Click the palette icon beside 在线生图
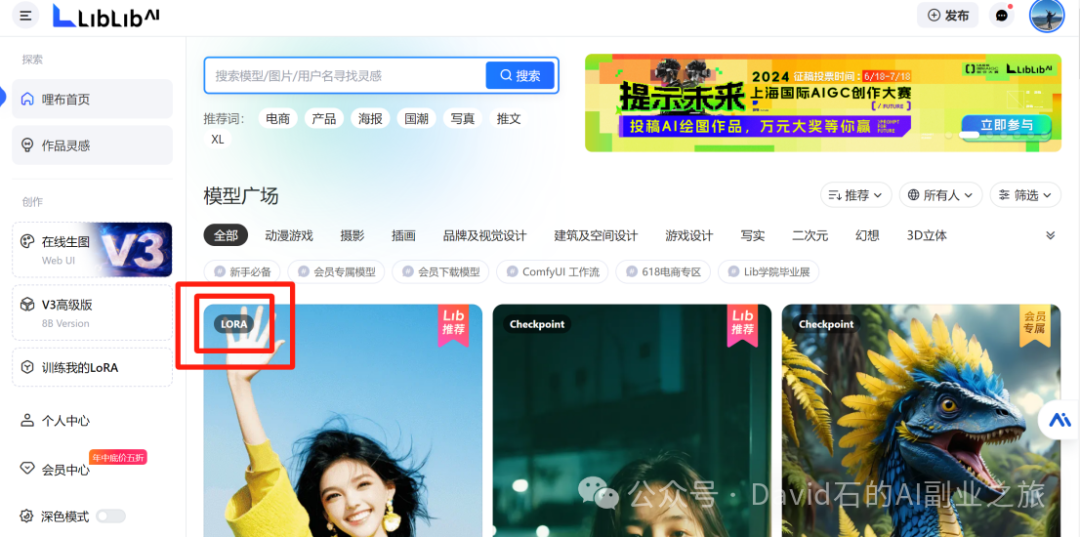 click(27, 242)
